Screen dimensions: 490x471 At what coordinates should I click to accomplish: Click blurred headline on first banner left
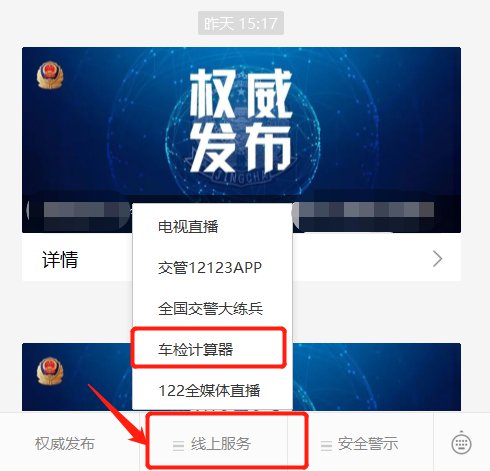tap(78, 212)
